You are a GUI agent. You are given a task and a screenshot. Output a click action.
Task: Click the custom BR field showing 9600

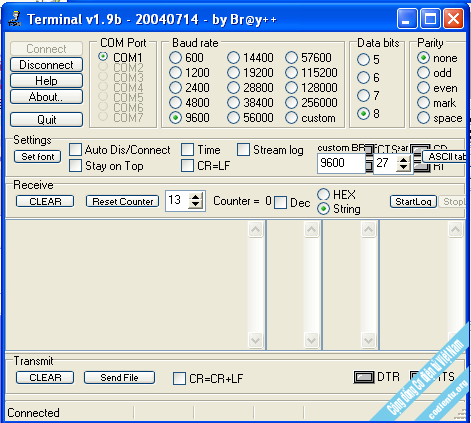pyautogui.click(x=341, y=163)
